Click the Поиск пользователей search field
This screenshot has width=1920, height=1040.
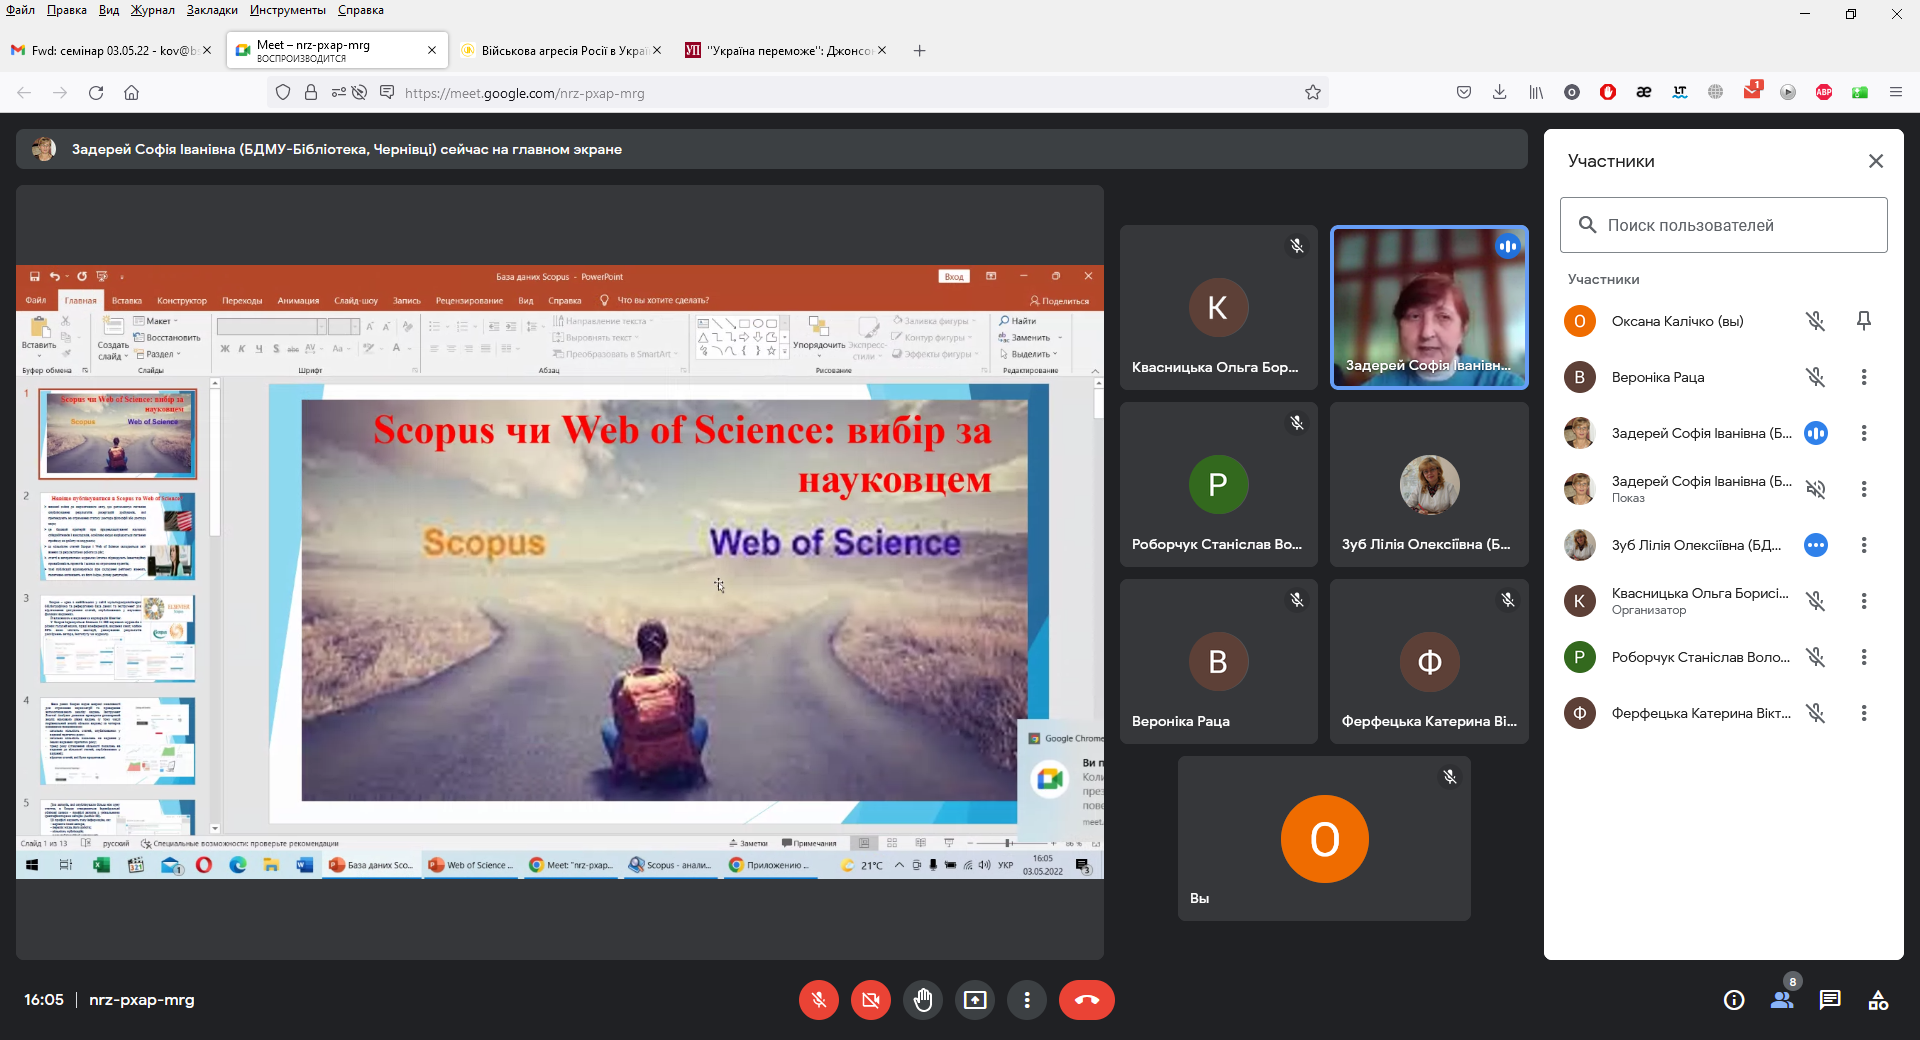point(1724,225)
